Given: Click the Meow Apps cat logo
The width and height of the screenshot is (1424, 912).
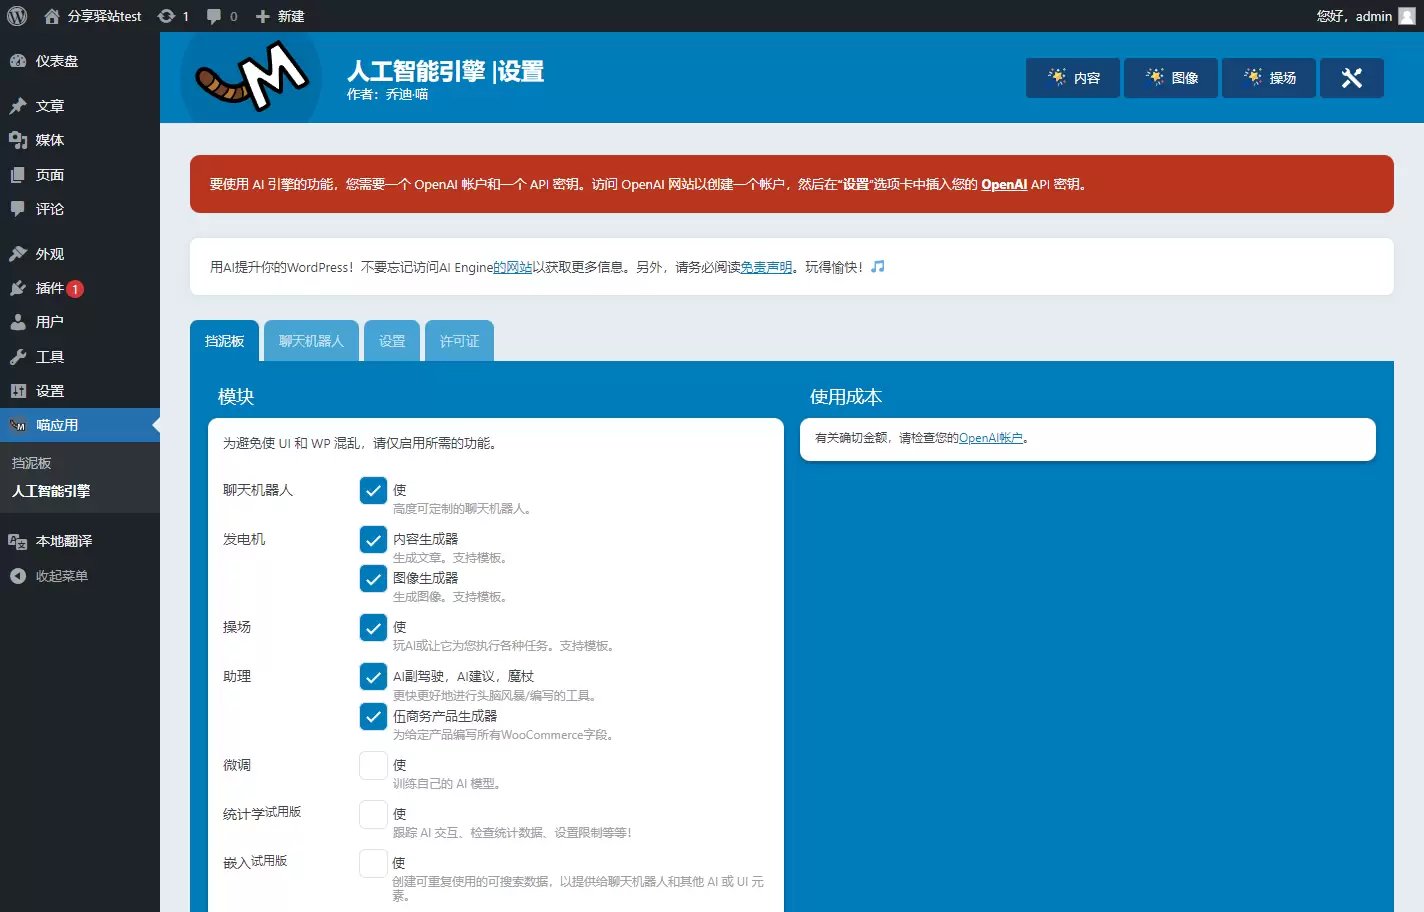Looking at the screenshot, I should tap(251, 77).
